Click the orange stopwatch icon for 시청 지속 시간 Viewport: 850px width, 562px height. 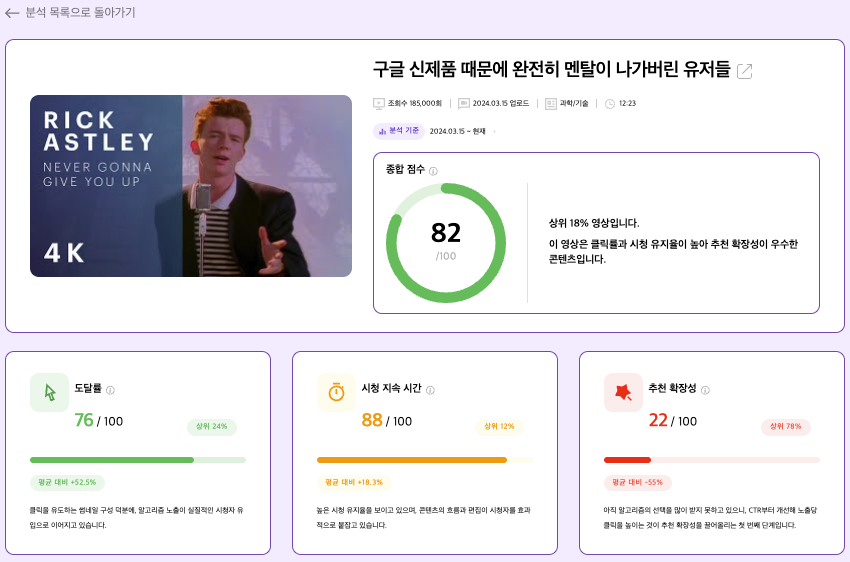coord(336,392)
